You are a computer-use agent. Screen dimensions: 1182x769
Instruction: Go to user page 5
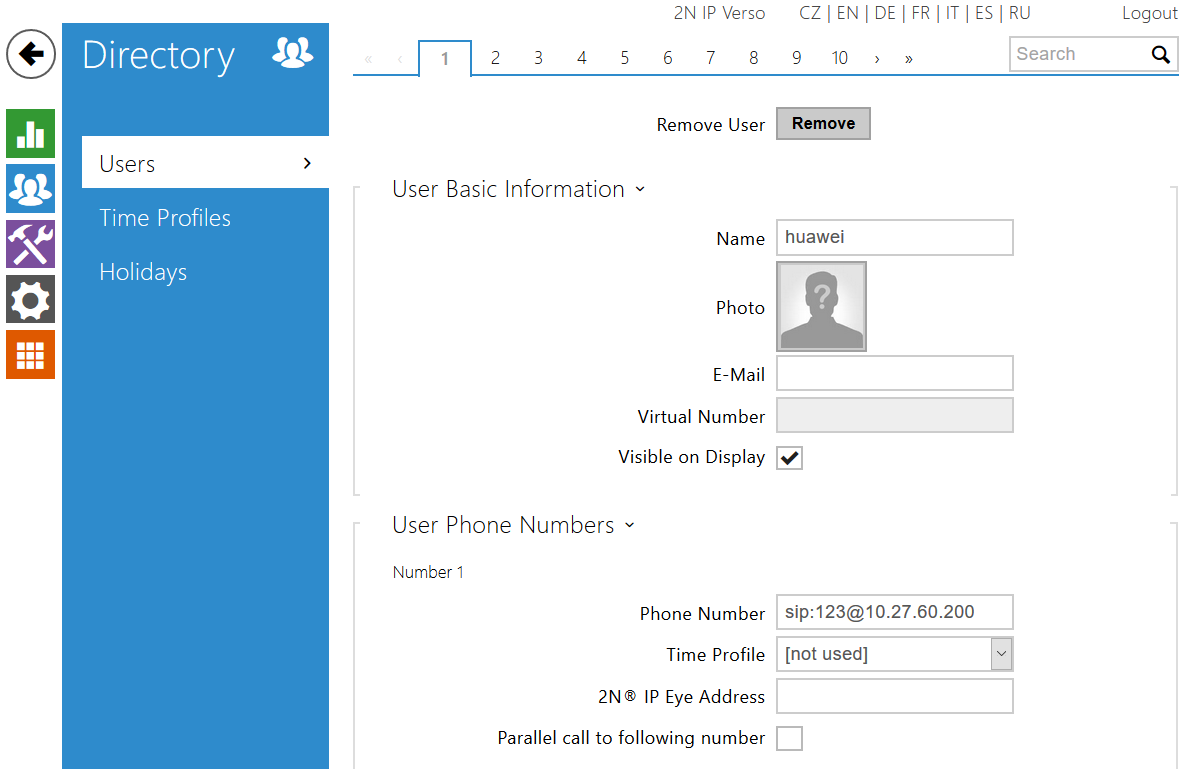624,58
